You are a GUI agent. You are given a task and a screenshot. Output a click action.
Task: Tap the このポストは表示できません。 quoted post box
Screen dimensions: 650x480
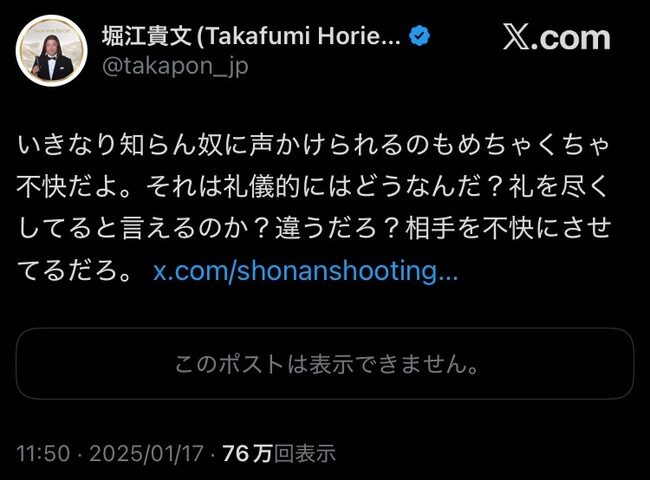click(x=325, y=364)
